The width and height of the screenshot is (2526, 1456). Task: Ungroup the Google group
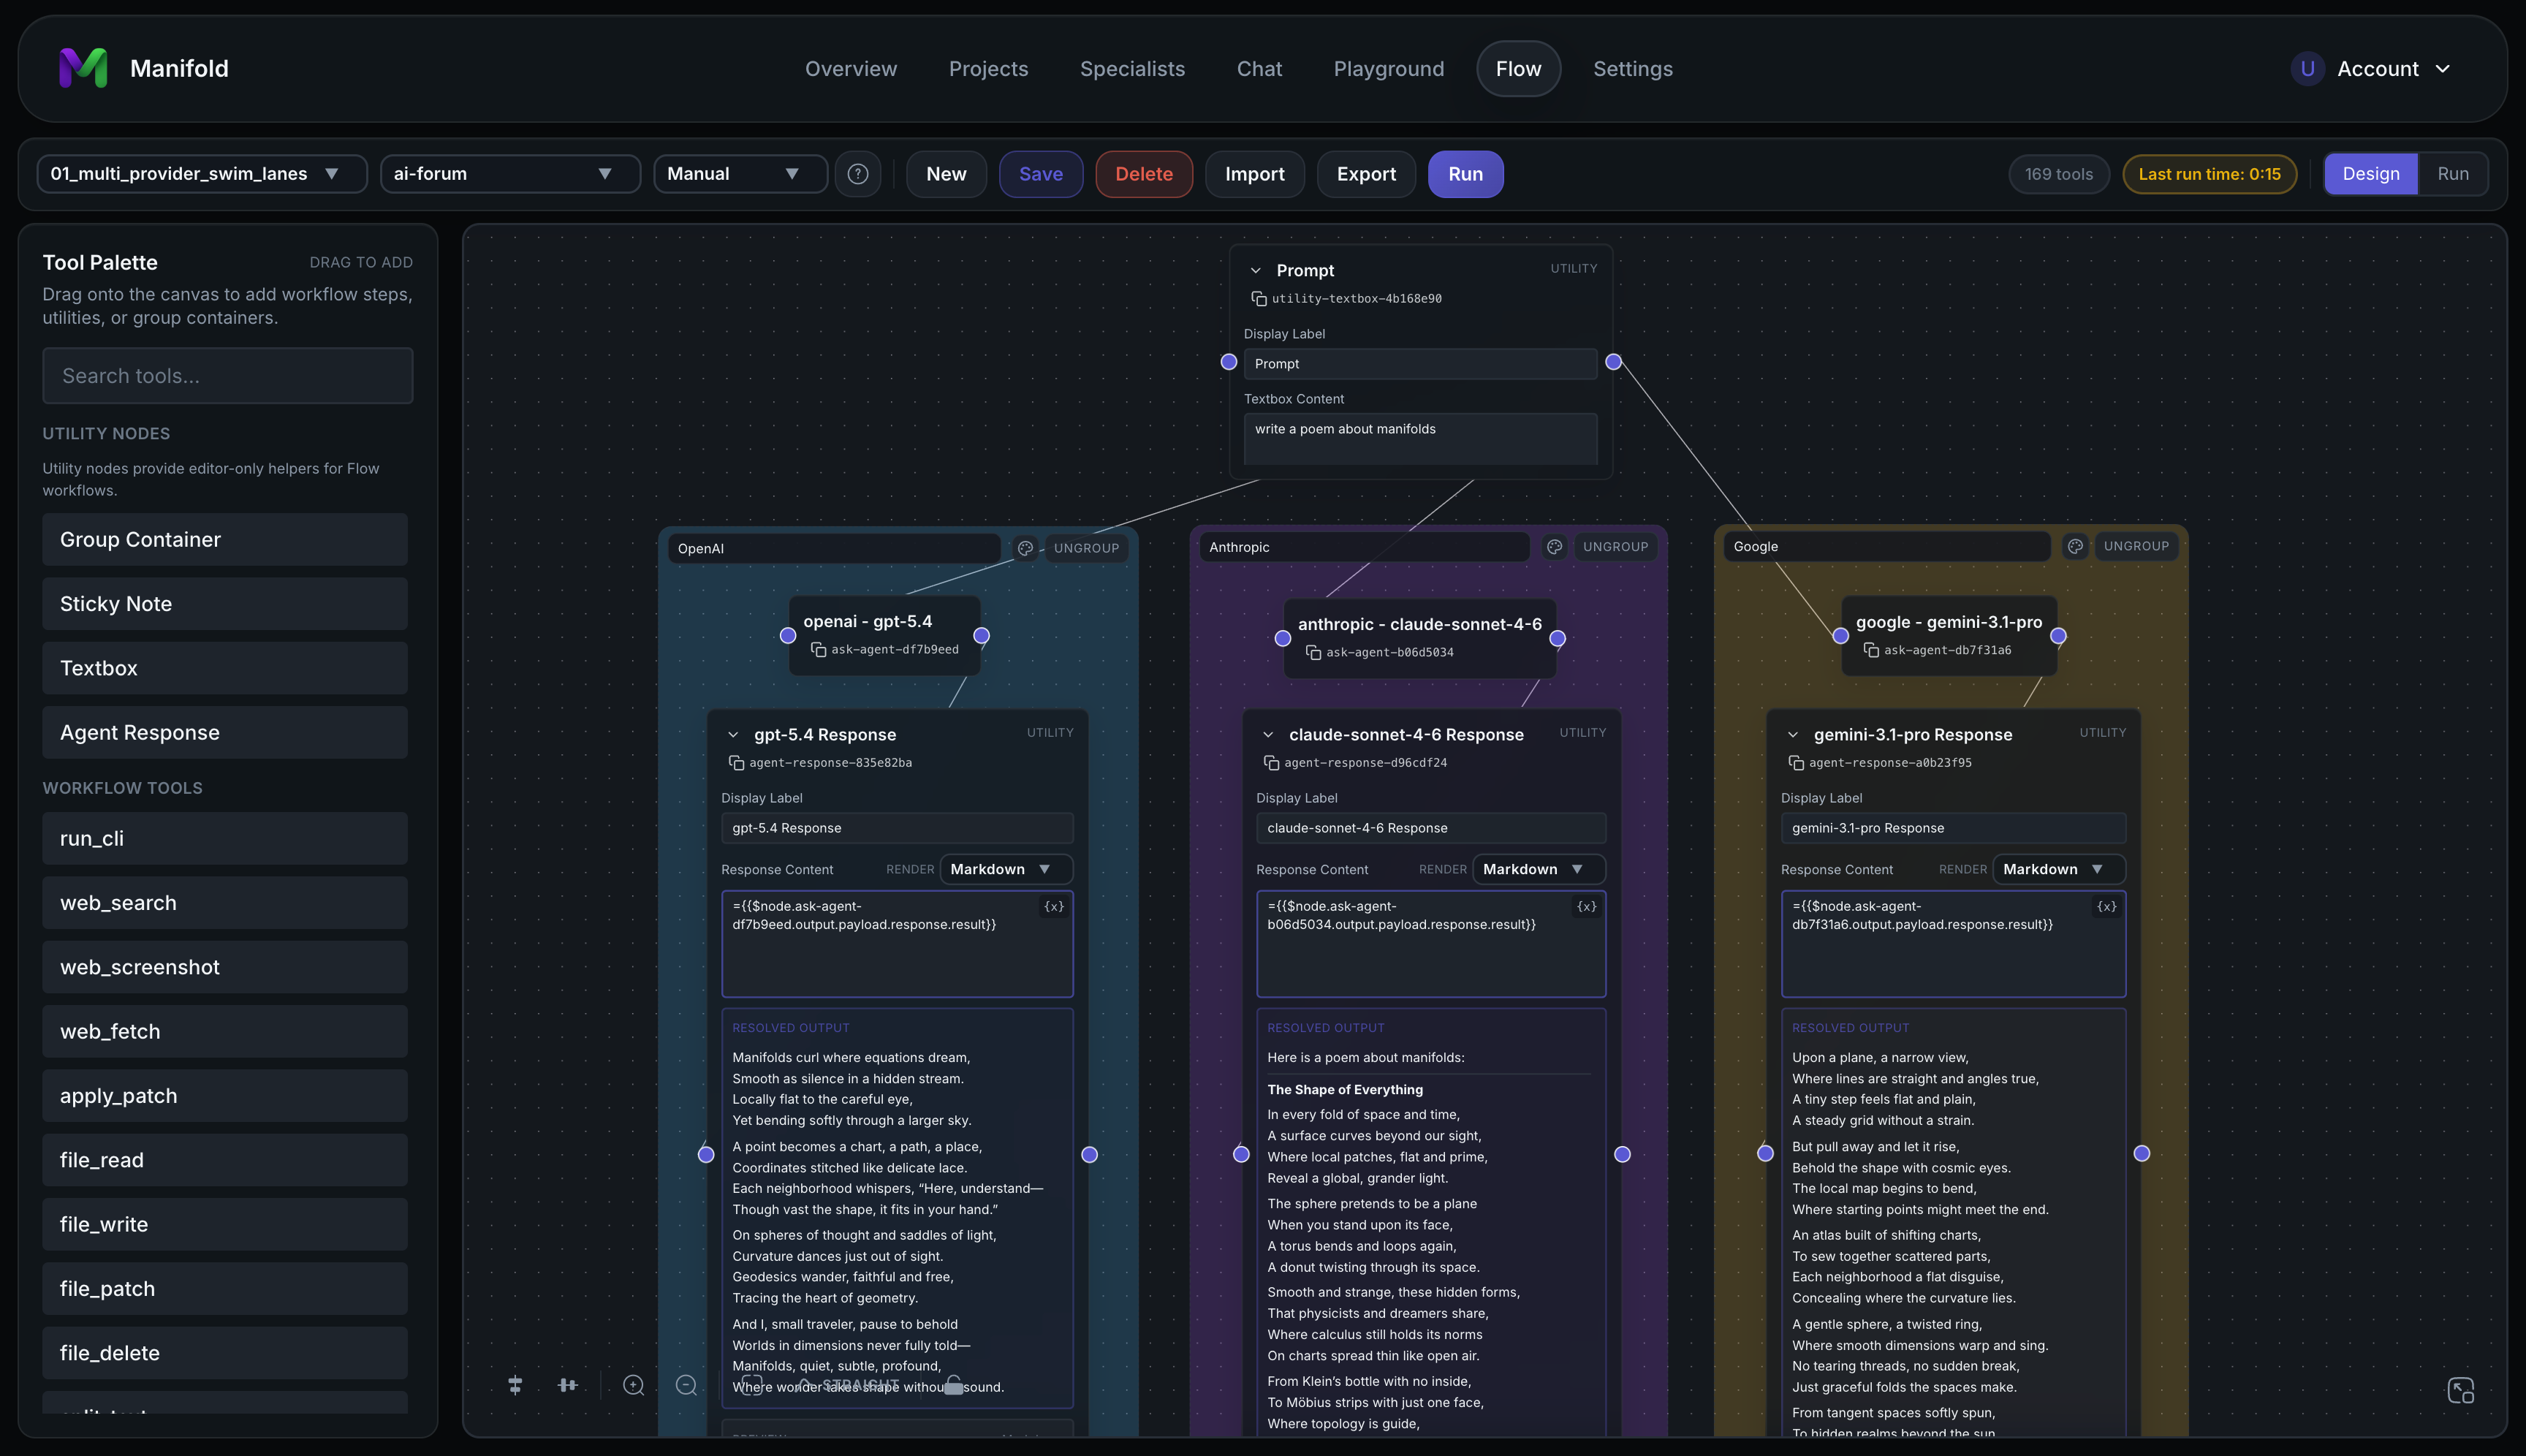(x=2136, y=546)
